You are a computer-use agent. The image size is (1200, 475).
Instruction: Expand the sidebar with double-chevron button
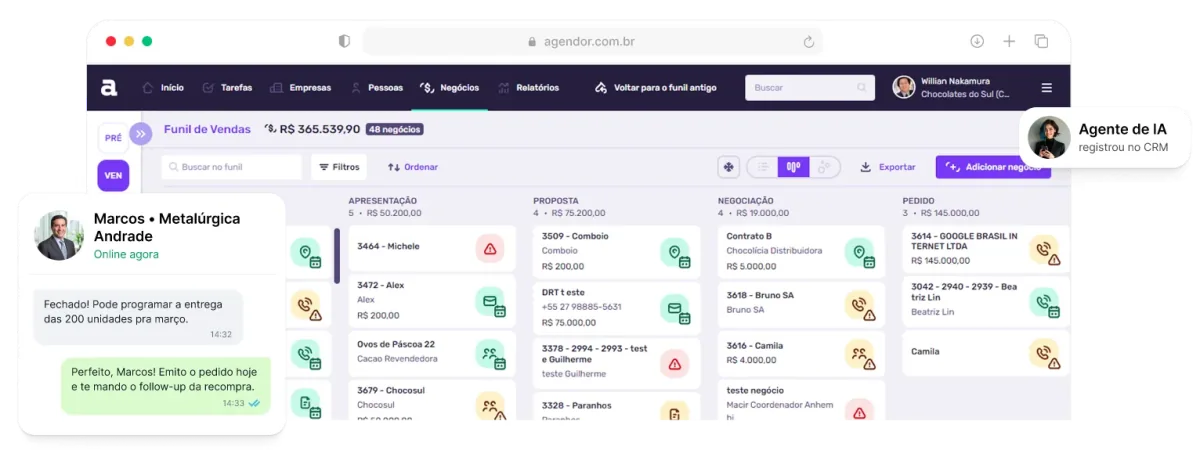tap(141, 133)
